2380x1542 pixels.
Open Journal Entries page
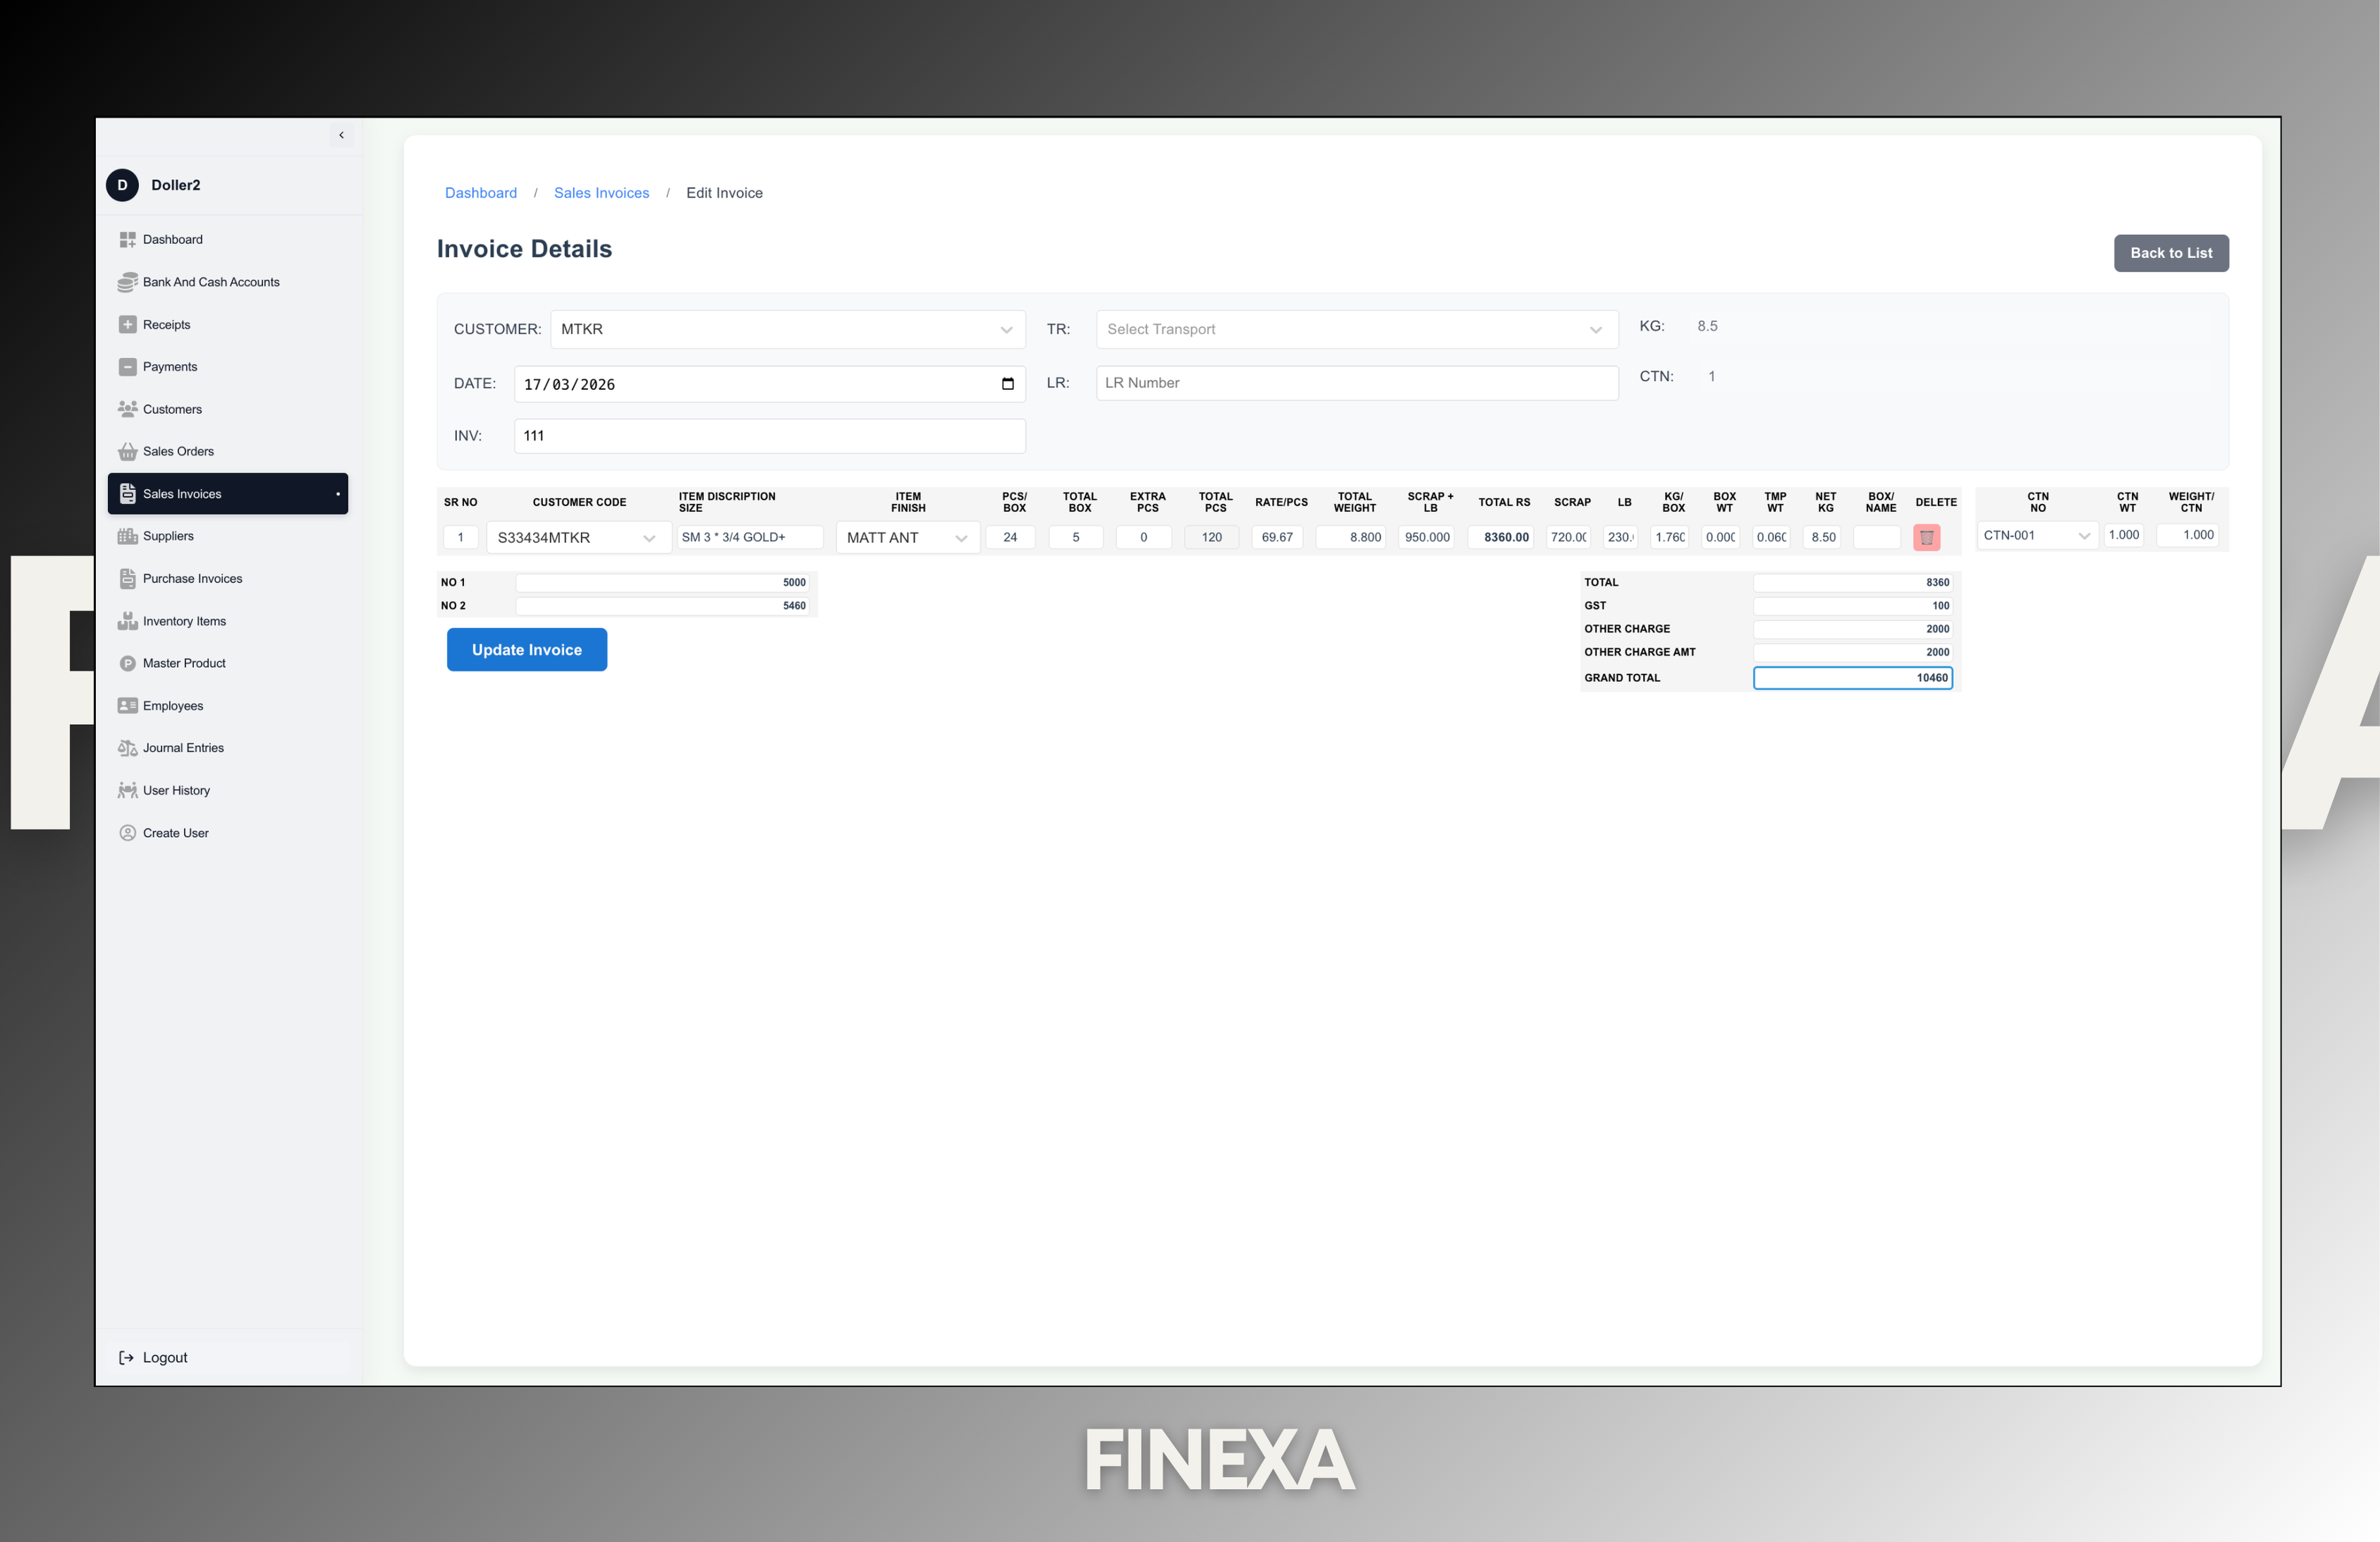[183, 747]
